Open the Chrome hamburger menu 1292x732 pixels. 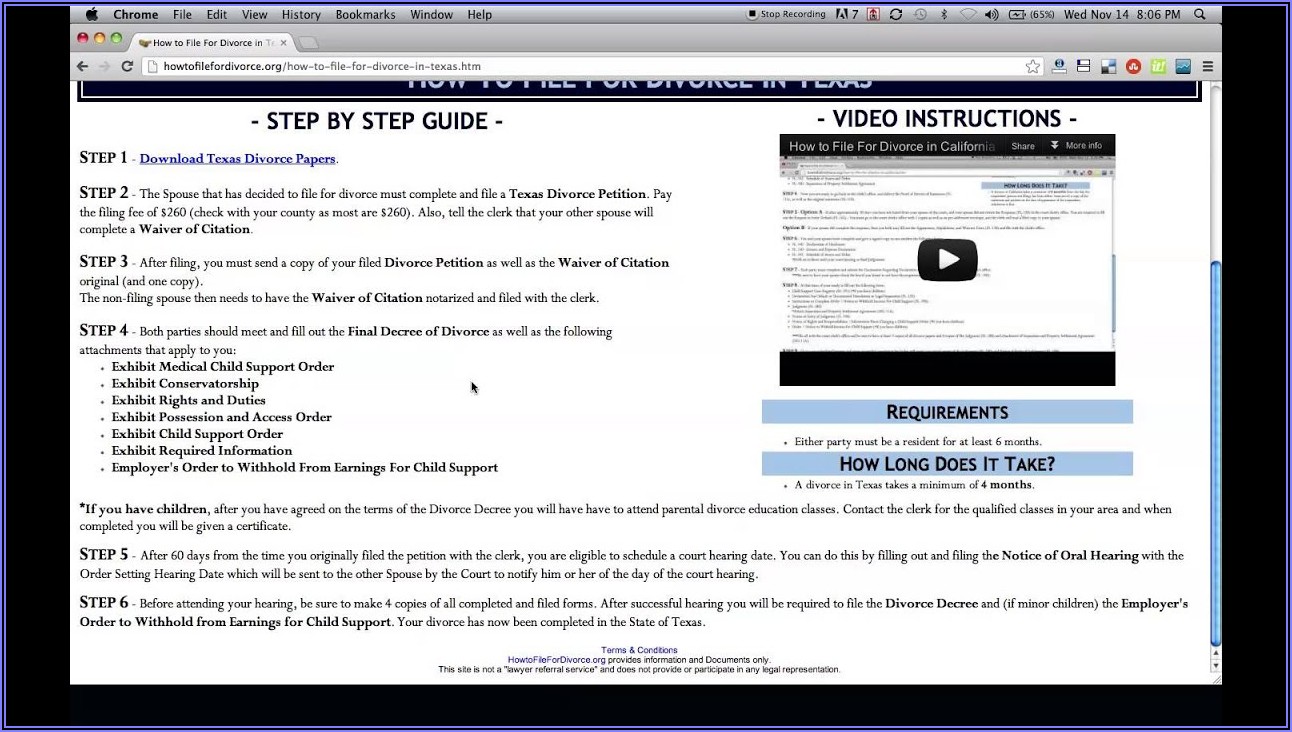[1208, 67]
